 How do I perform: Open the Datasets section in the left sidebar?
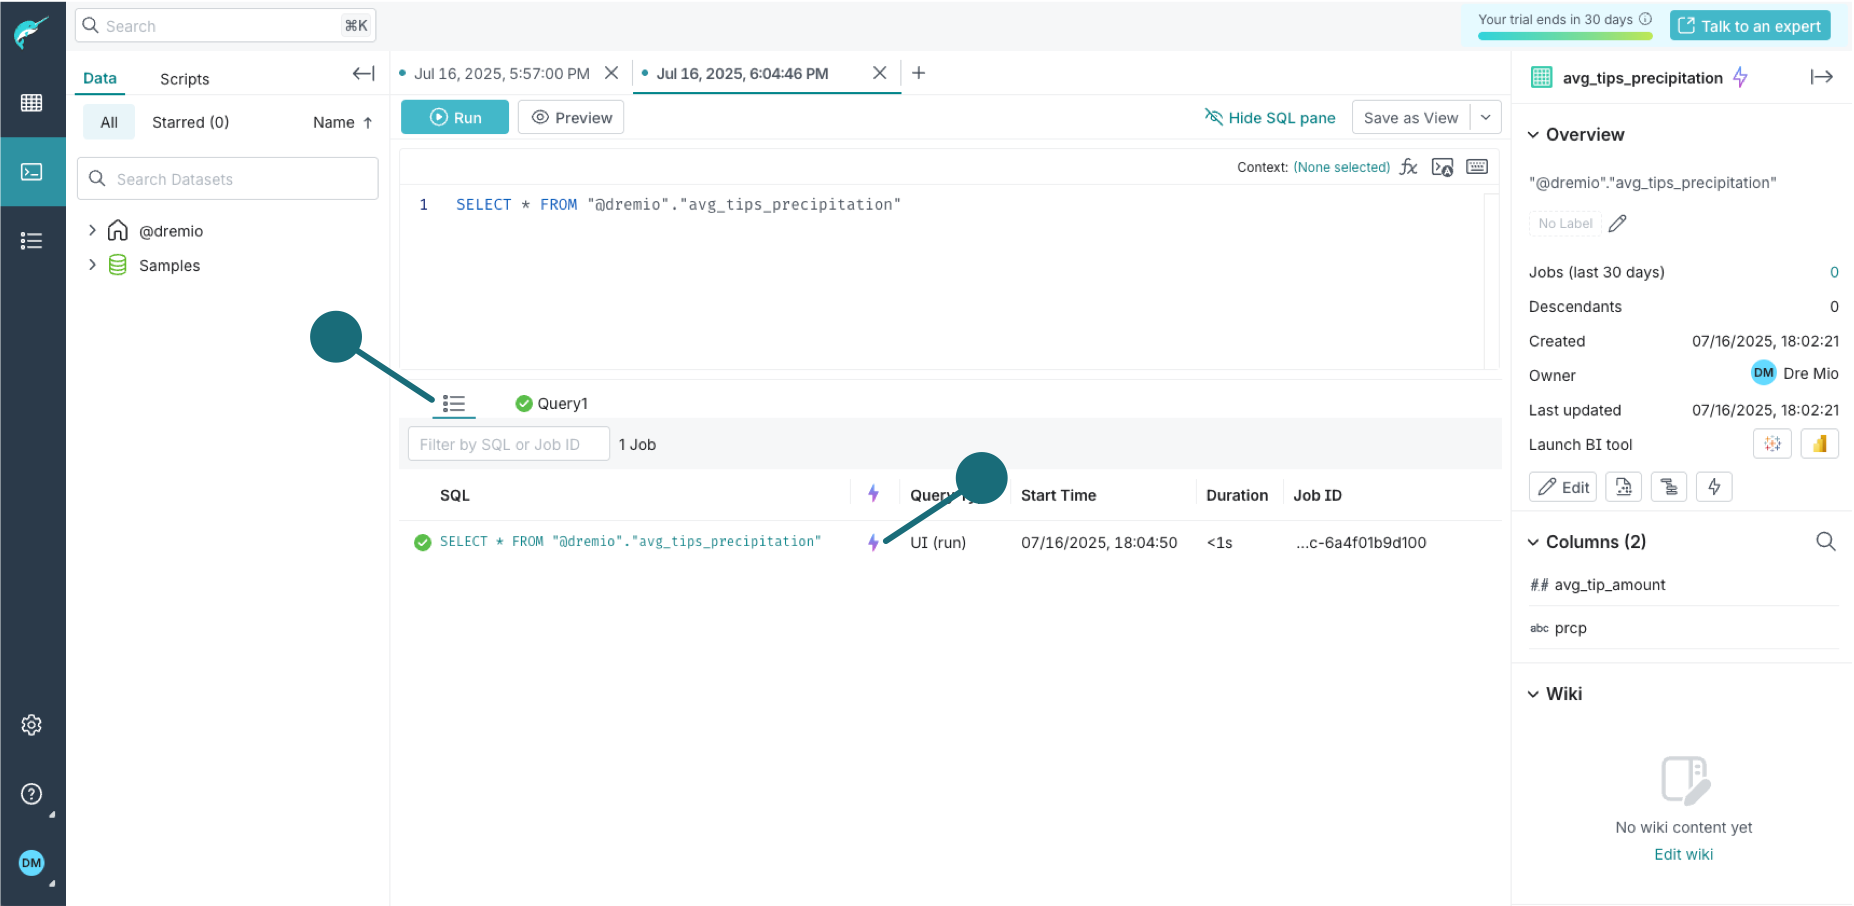(33, 102)
